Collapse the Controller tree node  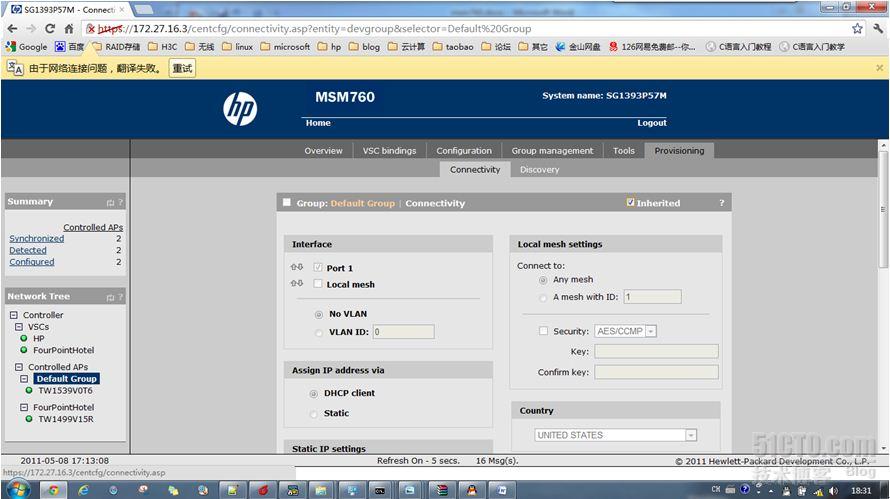coord(14,315)
